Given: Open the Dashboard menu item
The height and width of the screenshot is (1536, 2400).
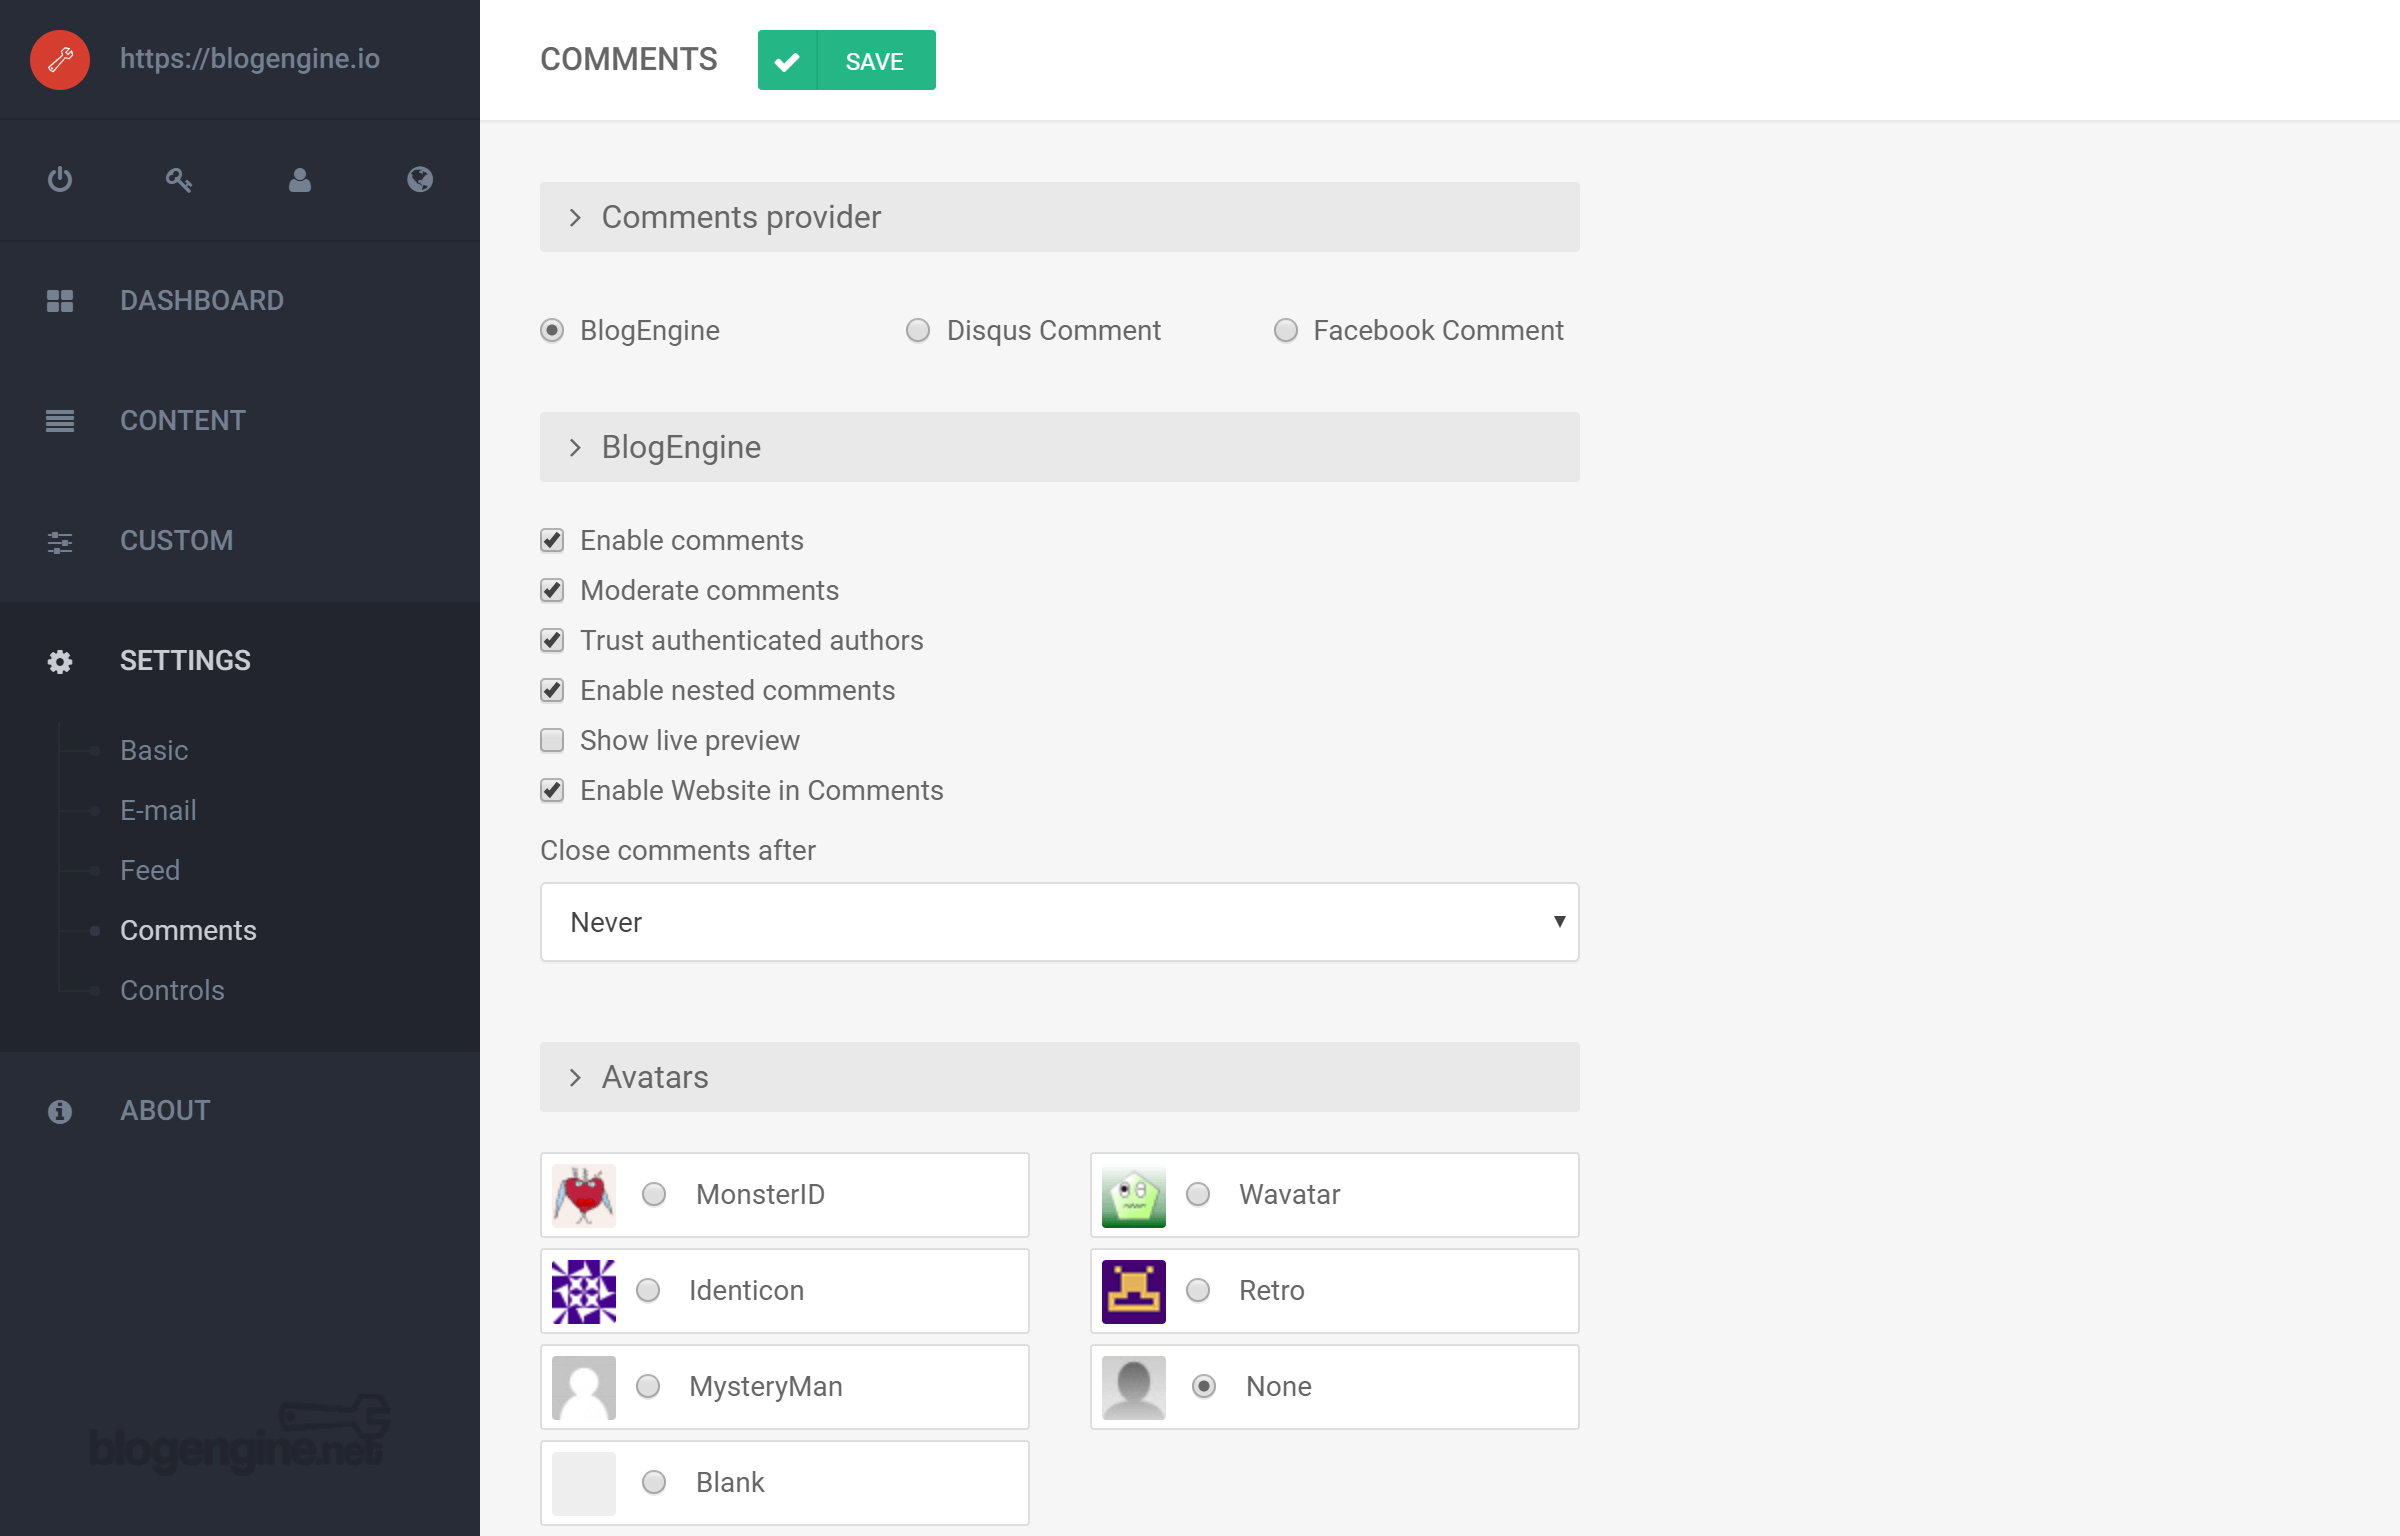Looking at the screenshot, I should pyautogui.click(x=240, y=301).
